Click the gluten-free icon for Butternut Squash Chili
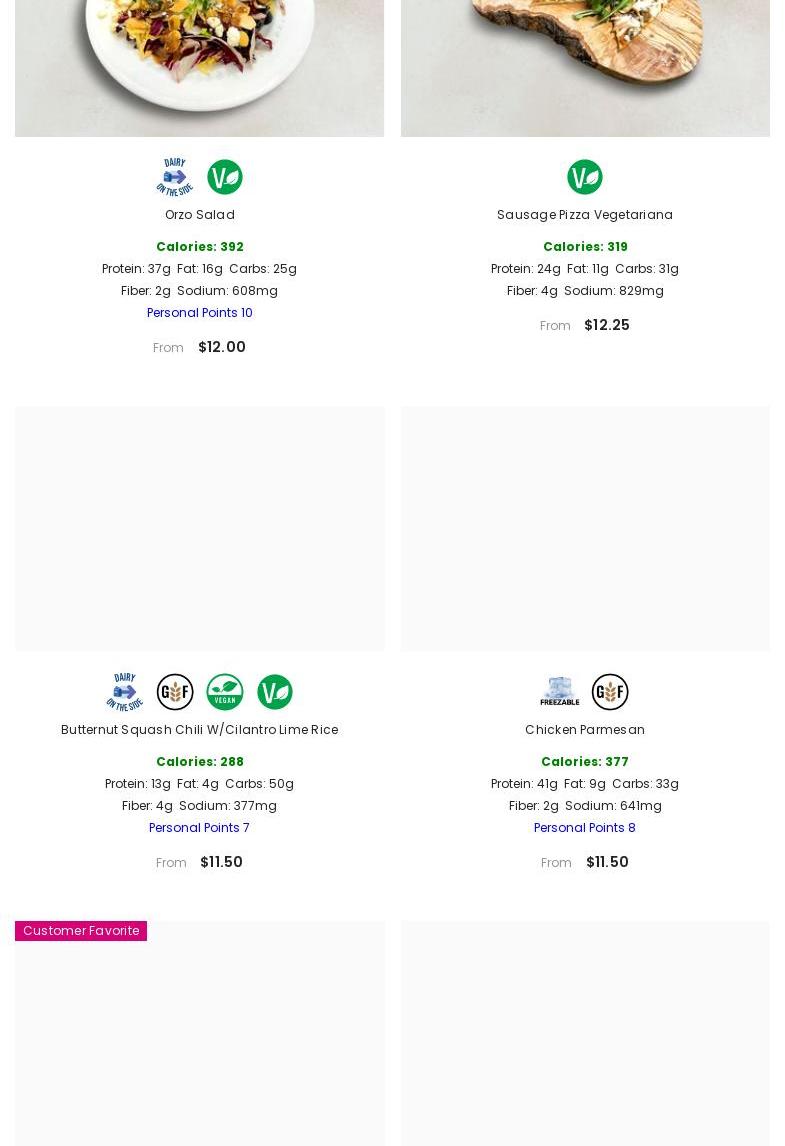Screen dimensions: 785x1146 175,692
